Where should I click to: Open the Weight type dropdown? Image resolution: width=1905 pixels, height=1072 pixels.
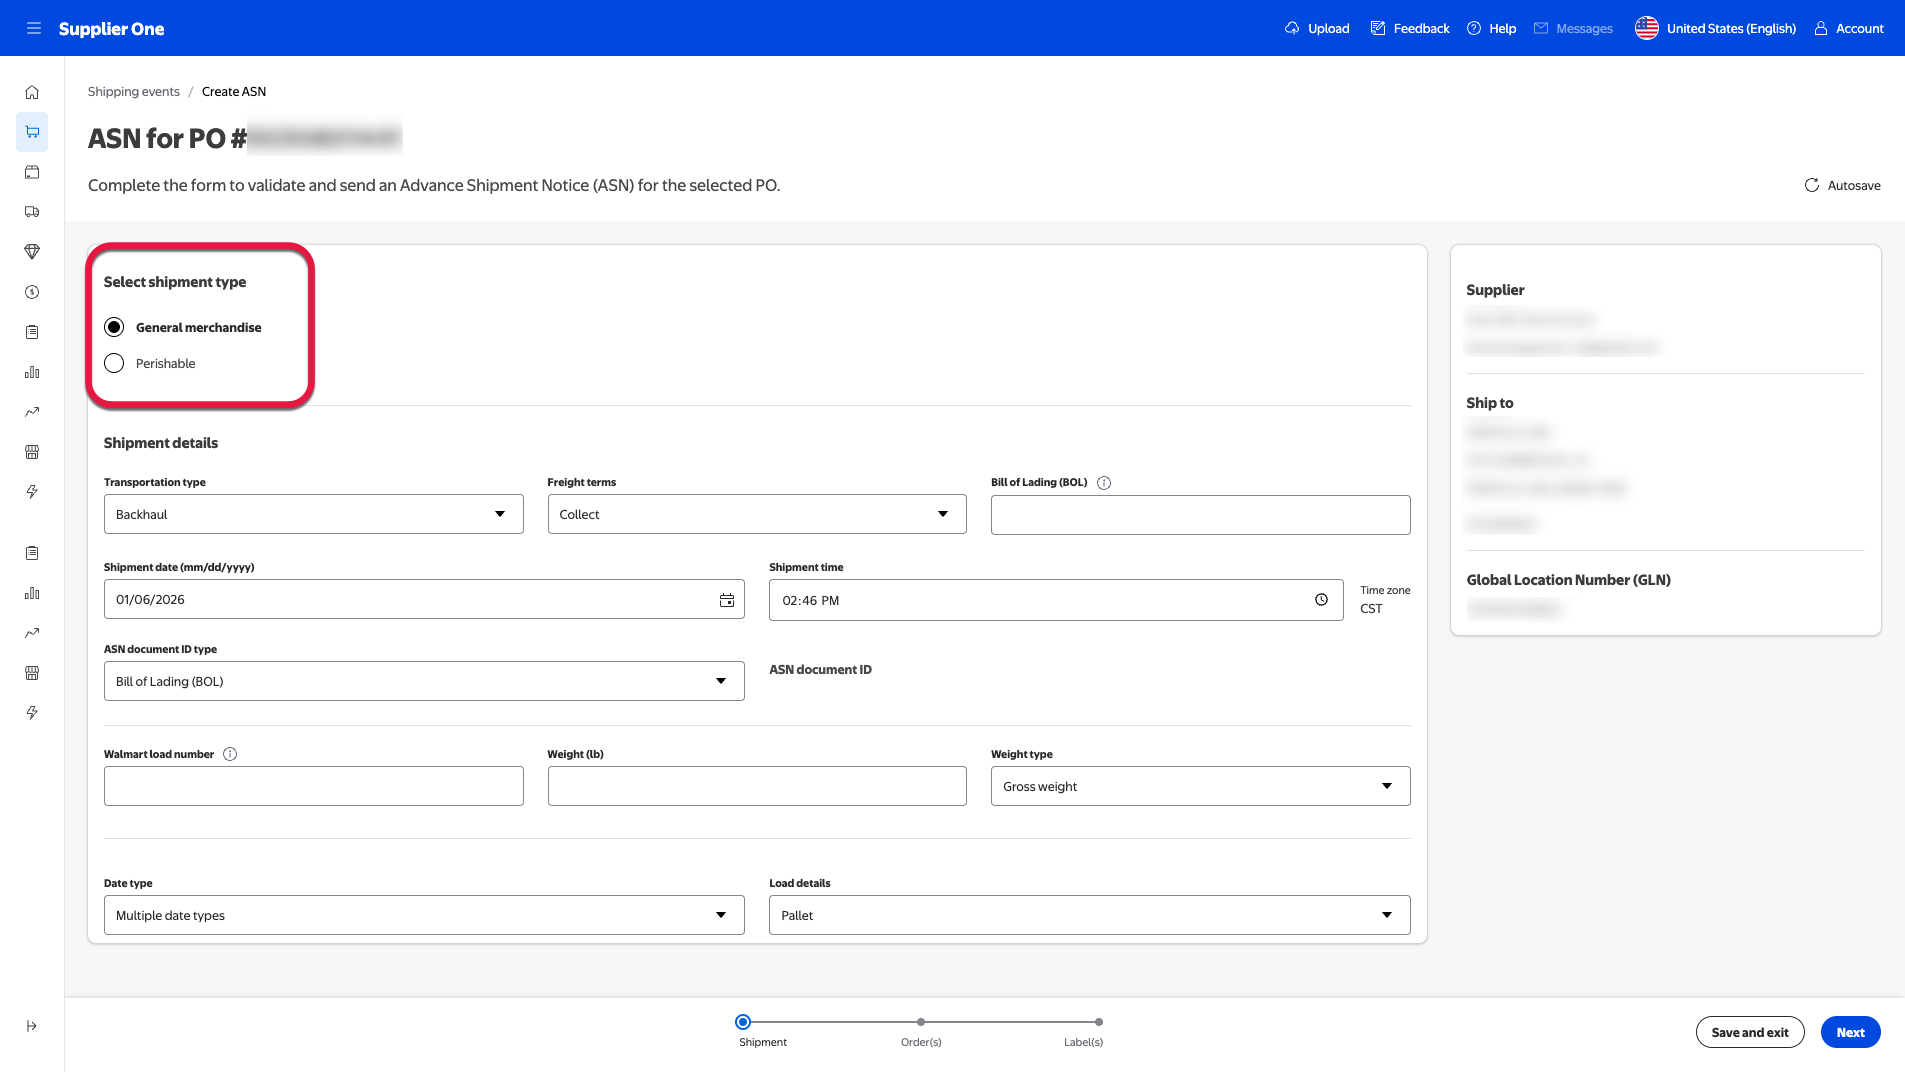[1200, 787]
